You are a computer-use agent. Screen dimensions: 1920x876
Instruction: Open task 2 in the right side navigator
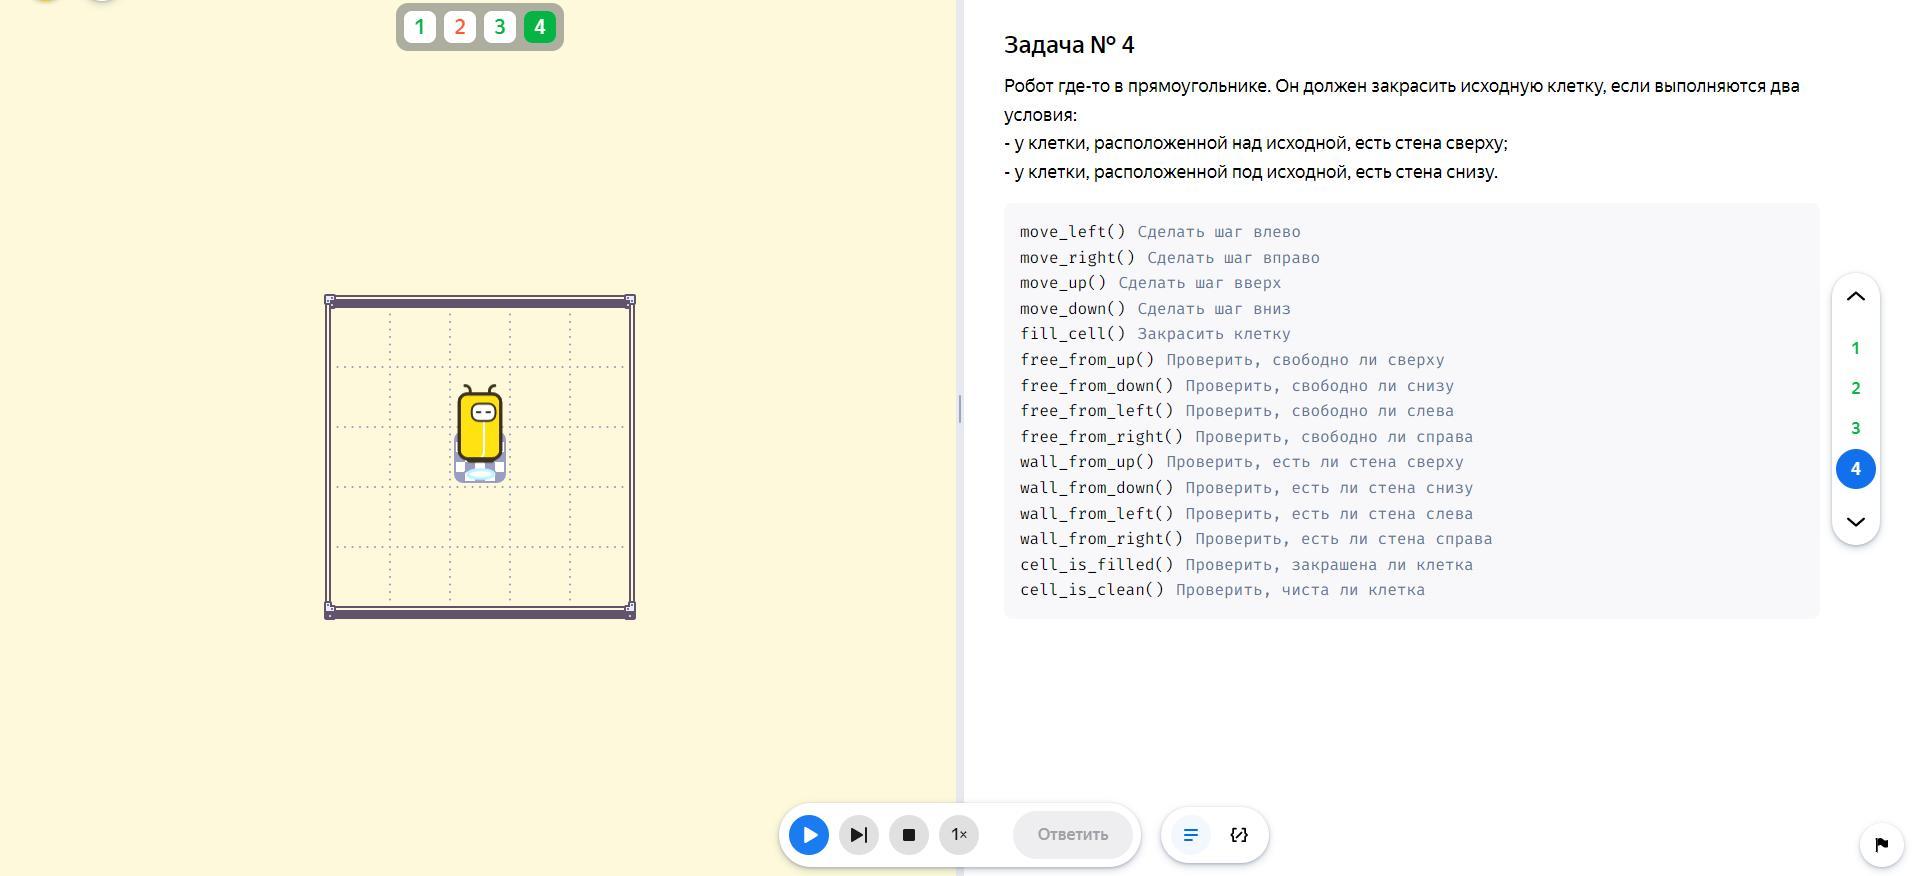pyautogui.click(x=1856, y=389)
